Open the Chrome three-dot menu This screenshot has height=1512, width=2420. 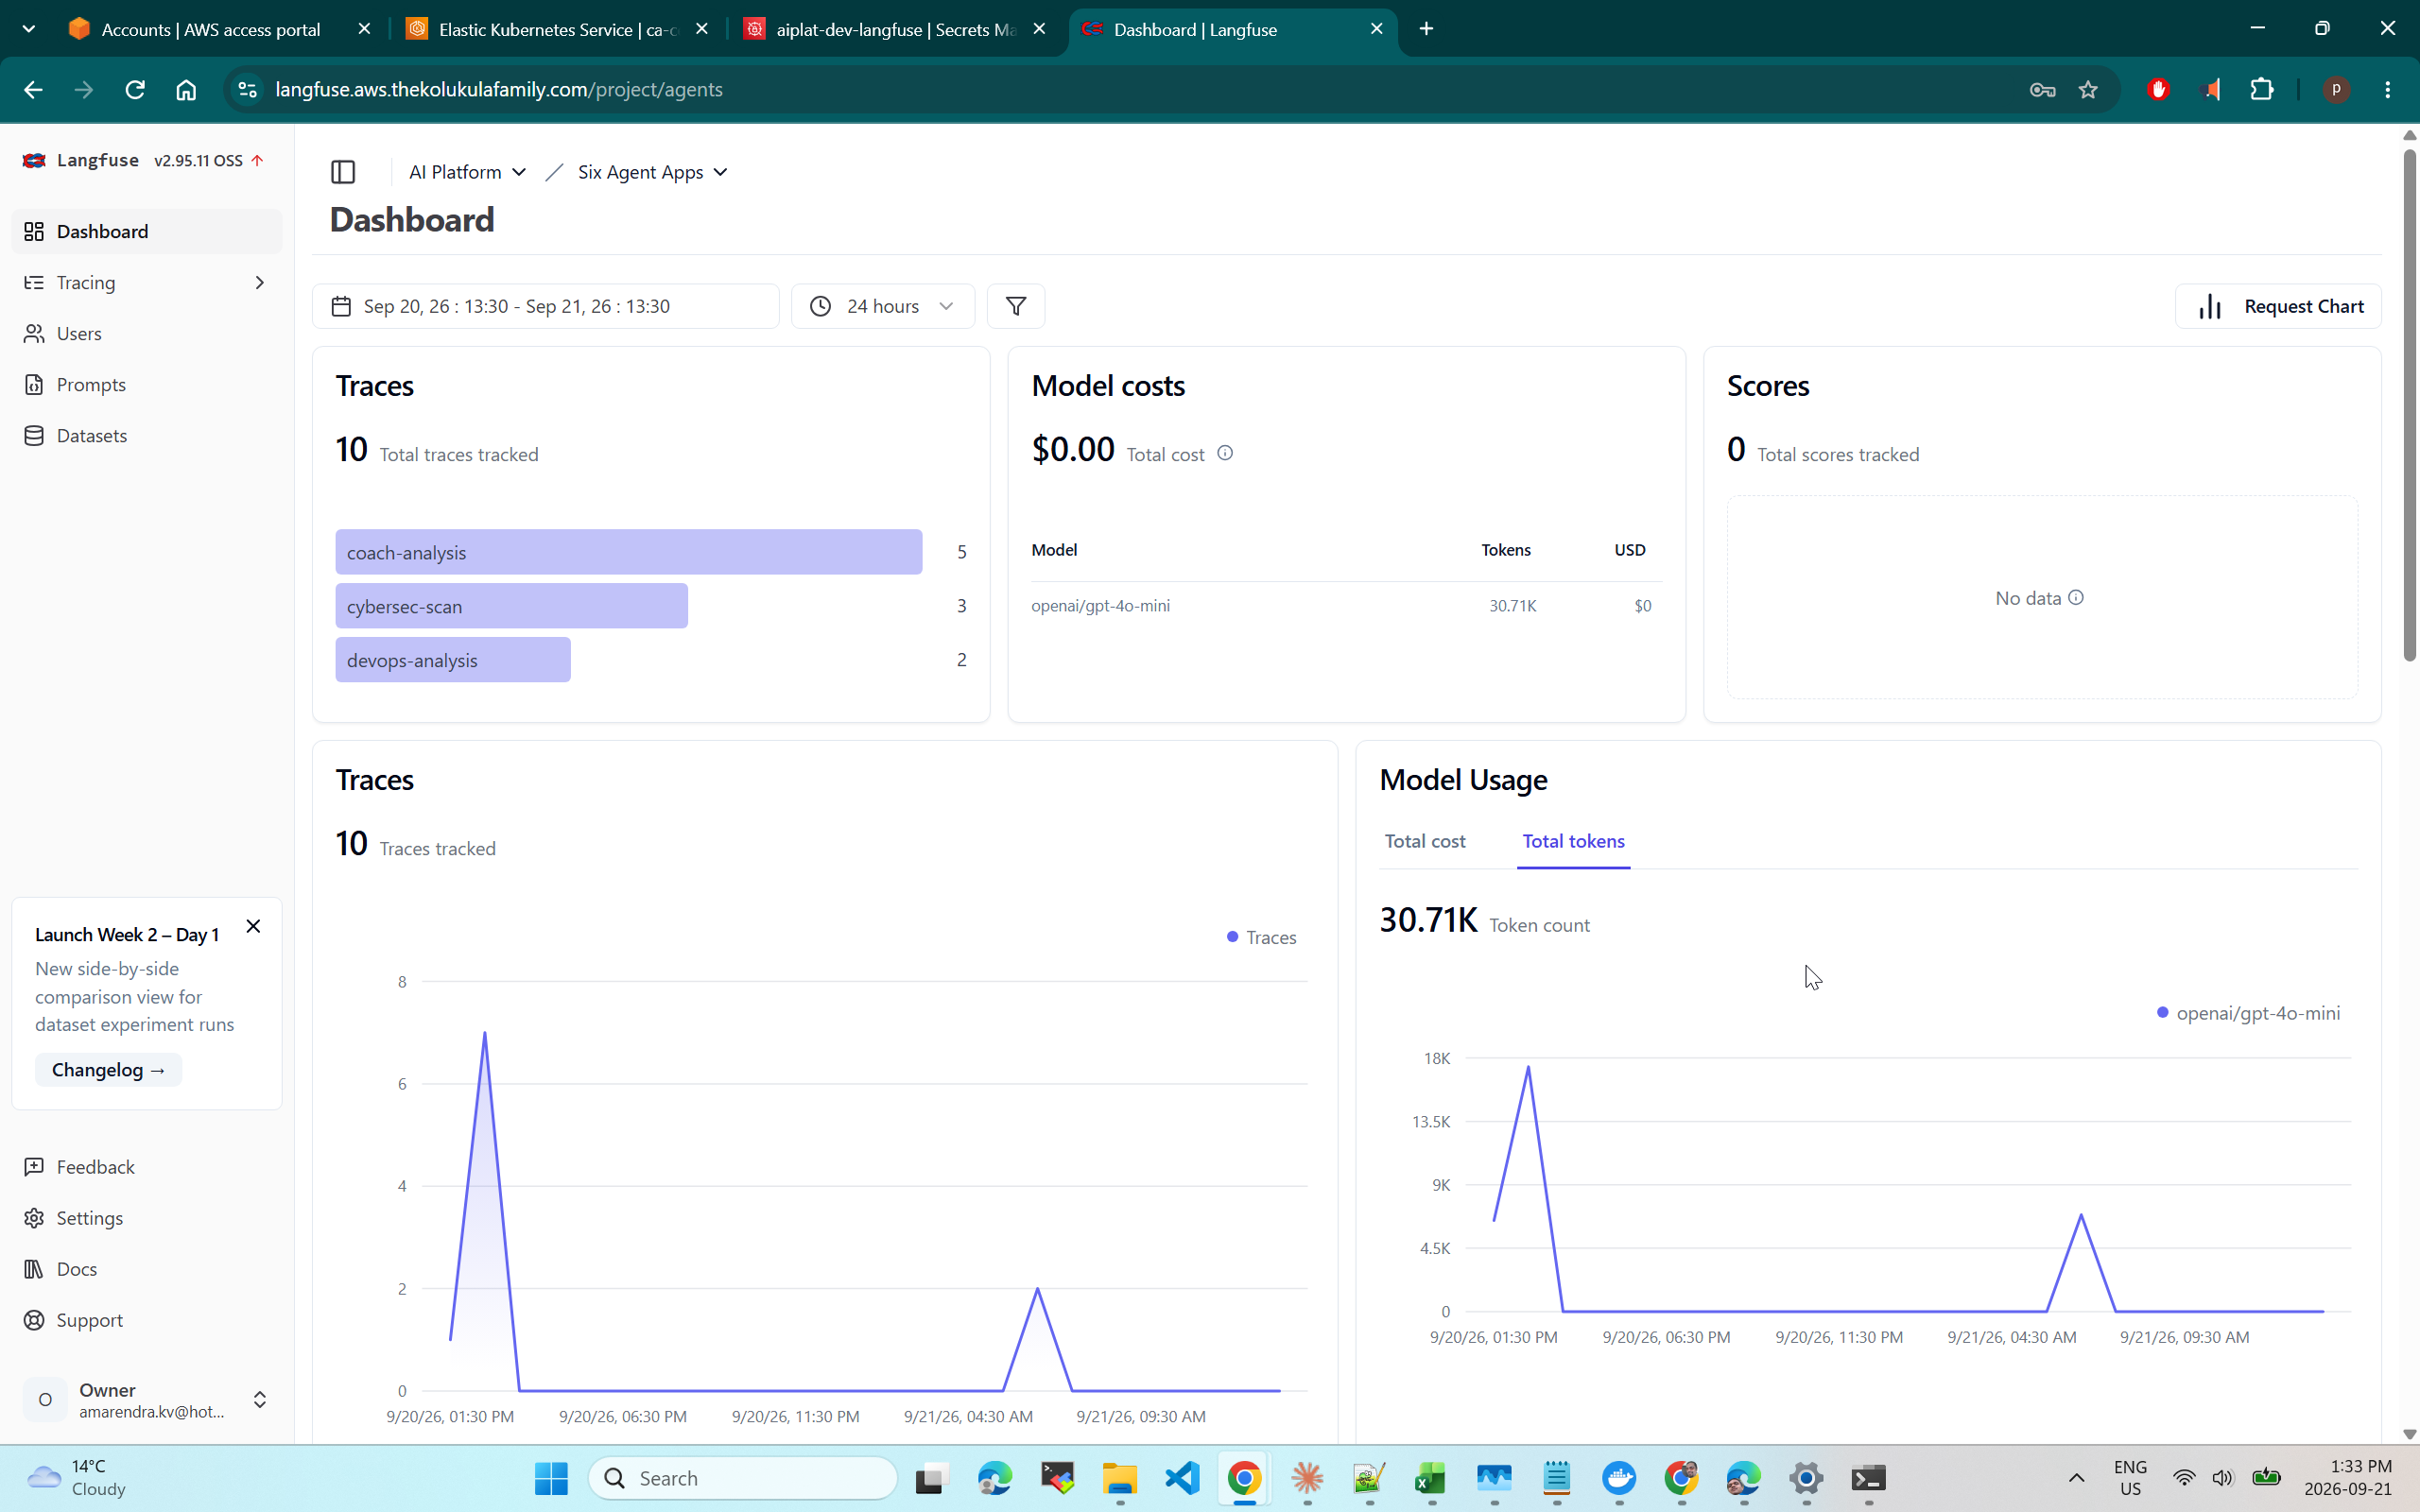pos(2388,89)
